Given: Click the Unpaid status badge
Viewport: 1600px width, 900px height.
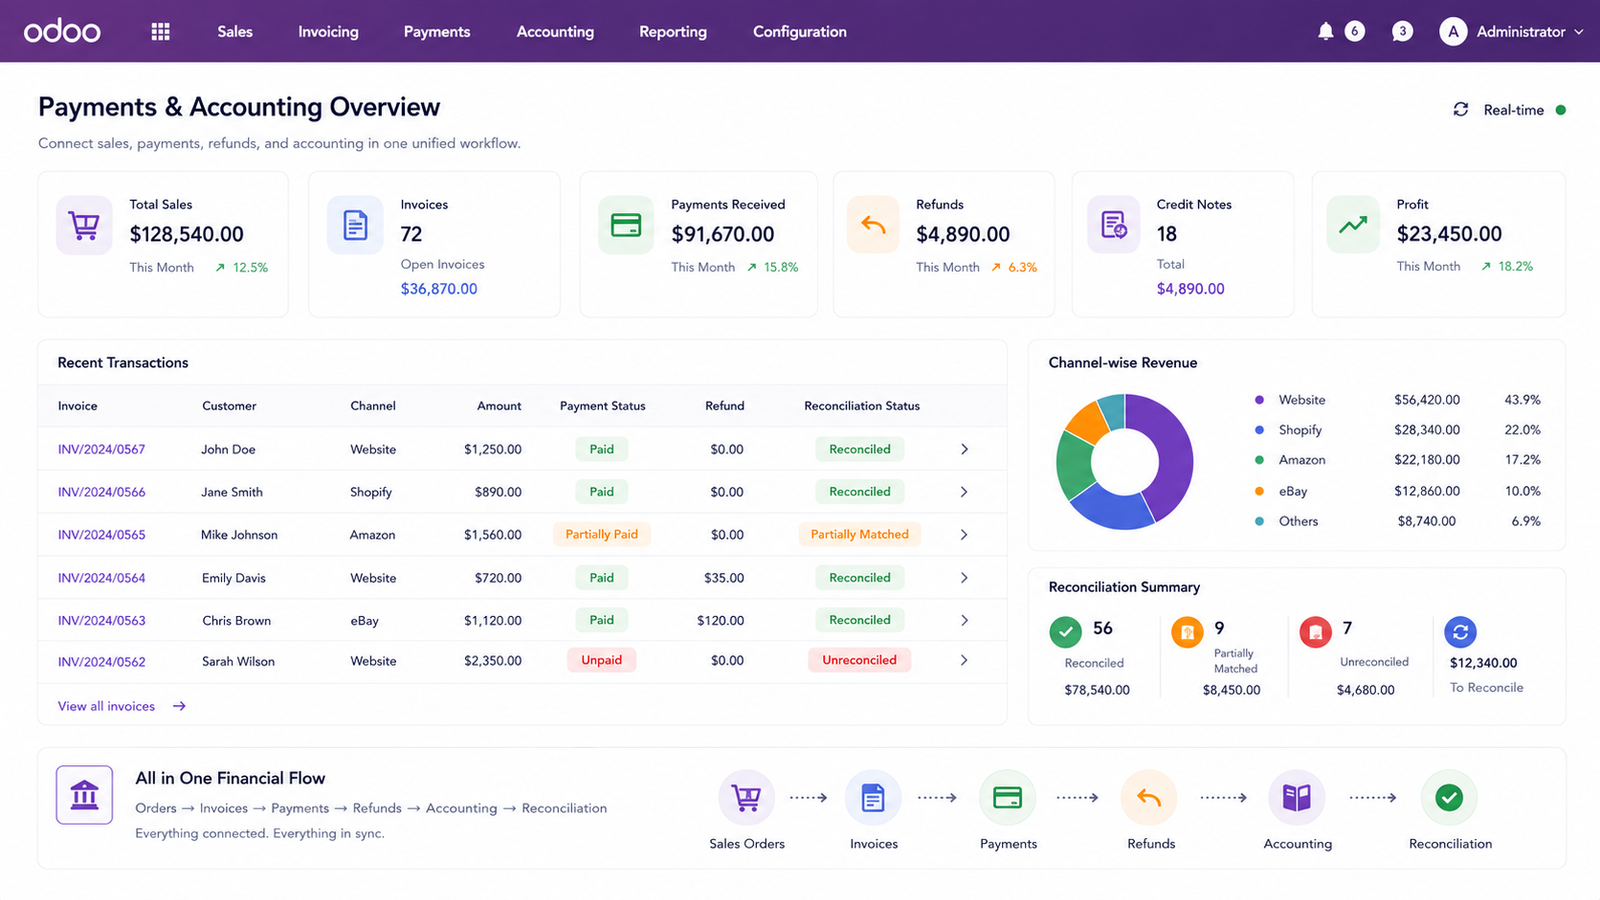Looking at the screenshot, I should click(601, 660).
